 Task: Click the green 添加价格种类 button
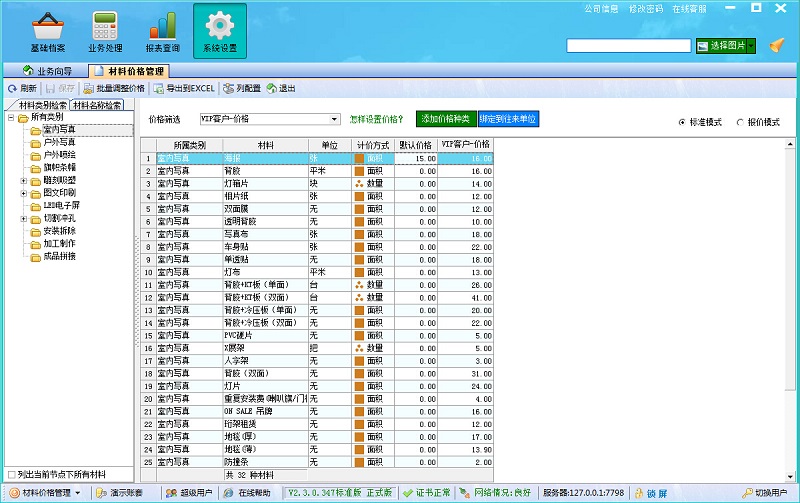click(x=446, y=119)
